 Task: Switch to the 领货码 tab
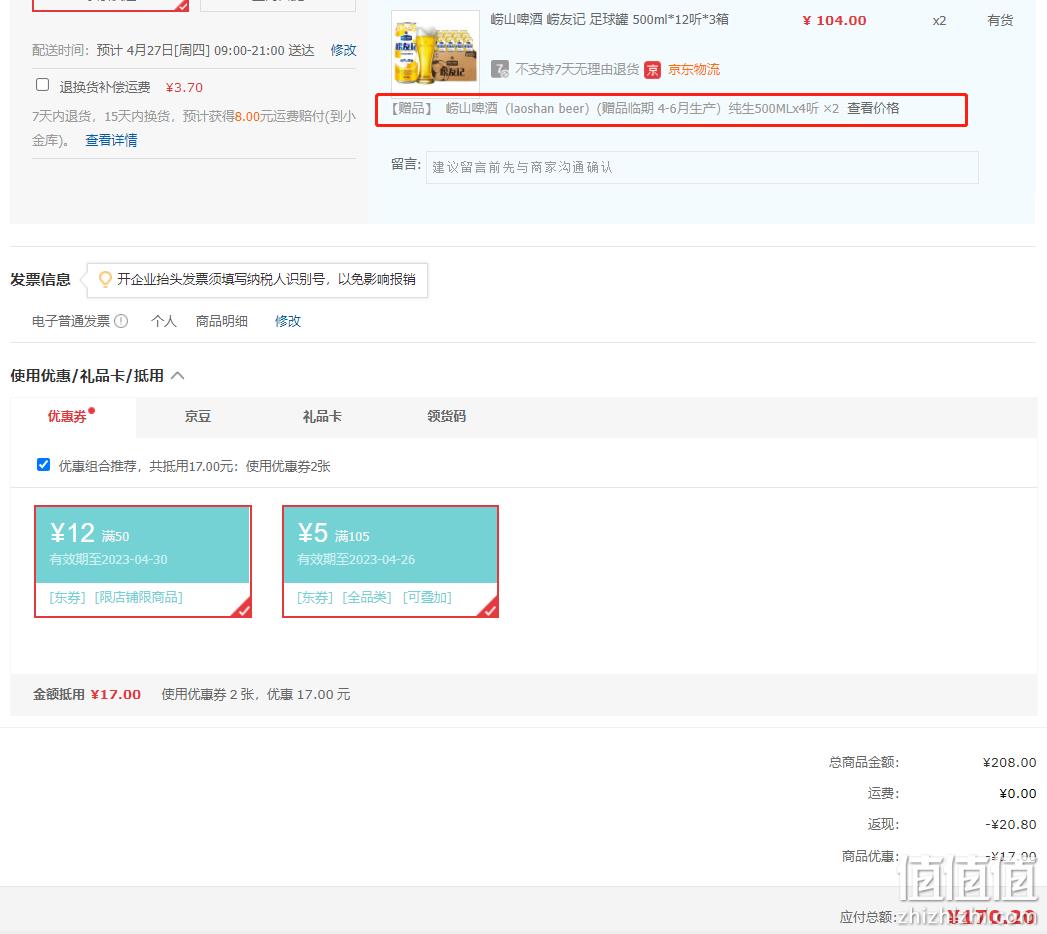(446, 417)
